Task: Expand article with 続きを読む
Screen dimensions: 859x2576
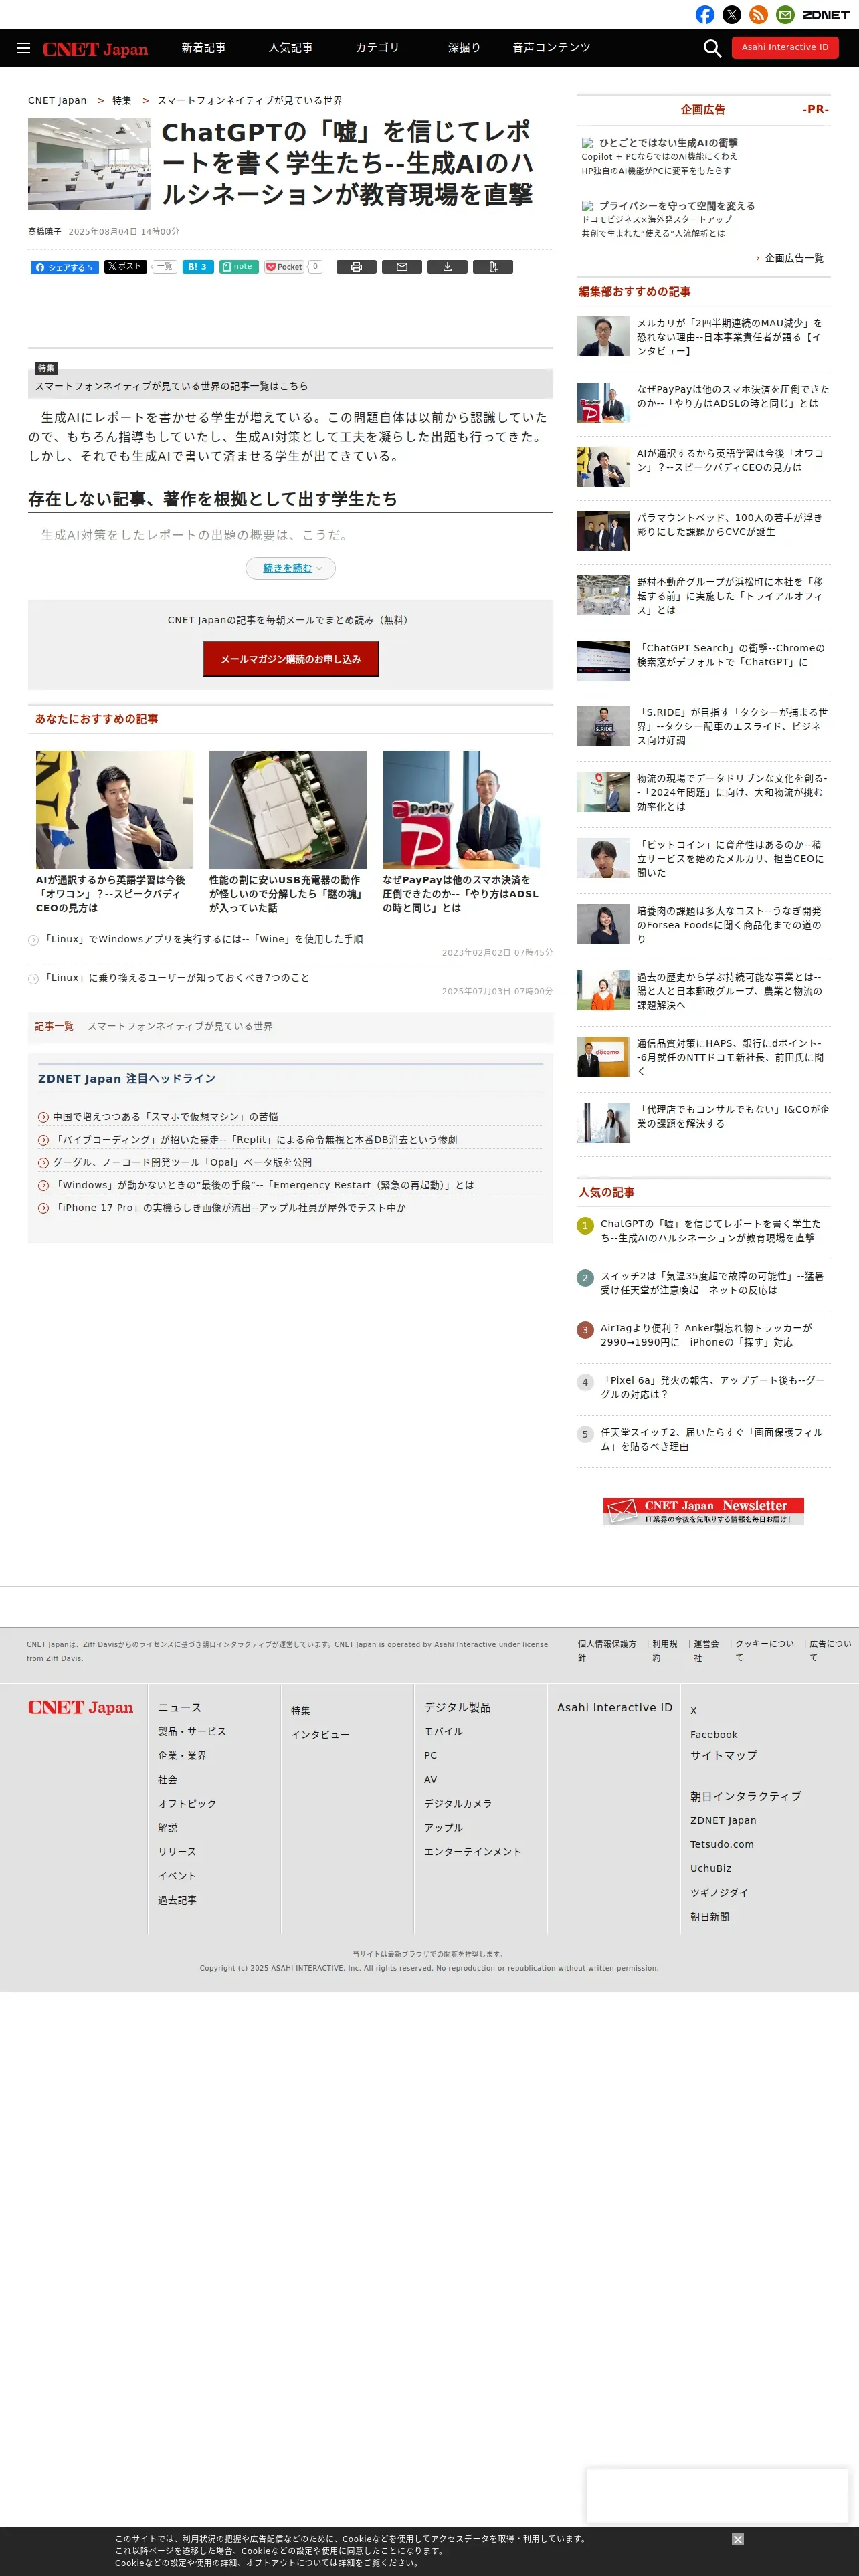Action: [x=290, y=568]
